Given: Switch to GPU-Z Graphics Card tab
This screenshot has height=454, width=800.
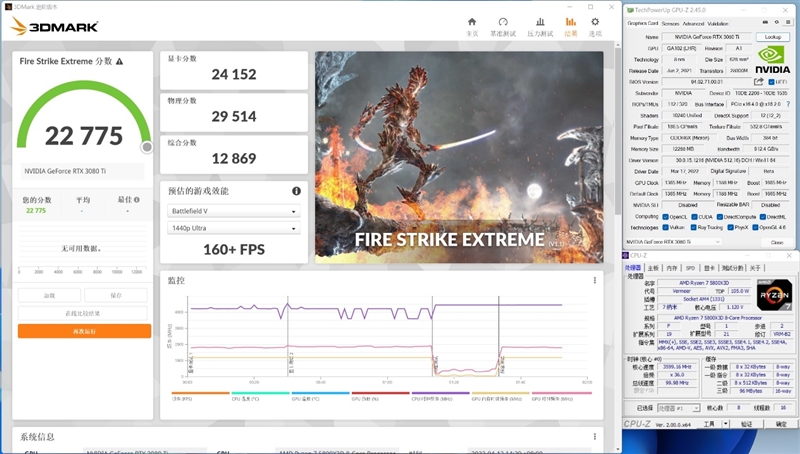Looking at the screenshot, I should 642,23.
